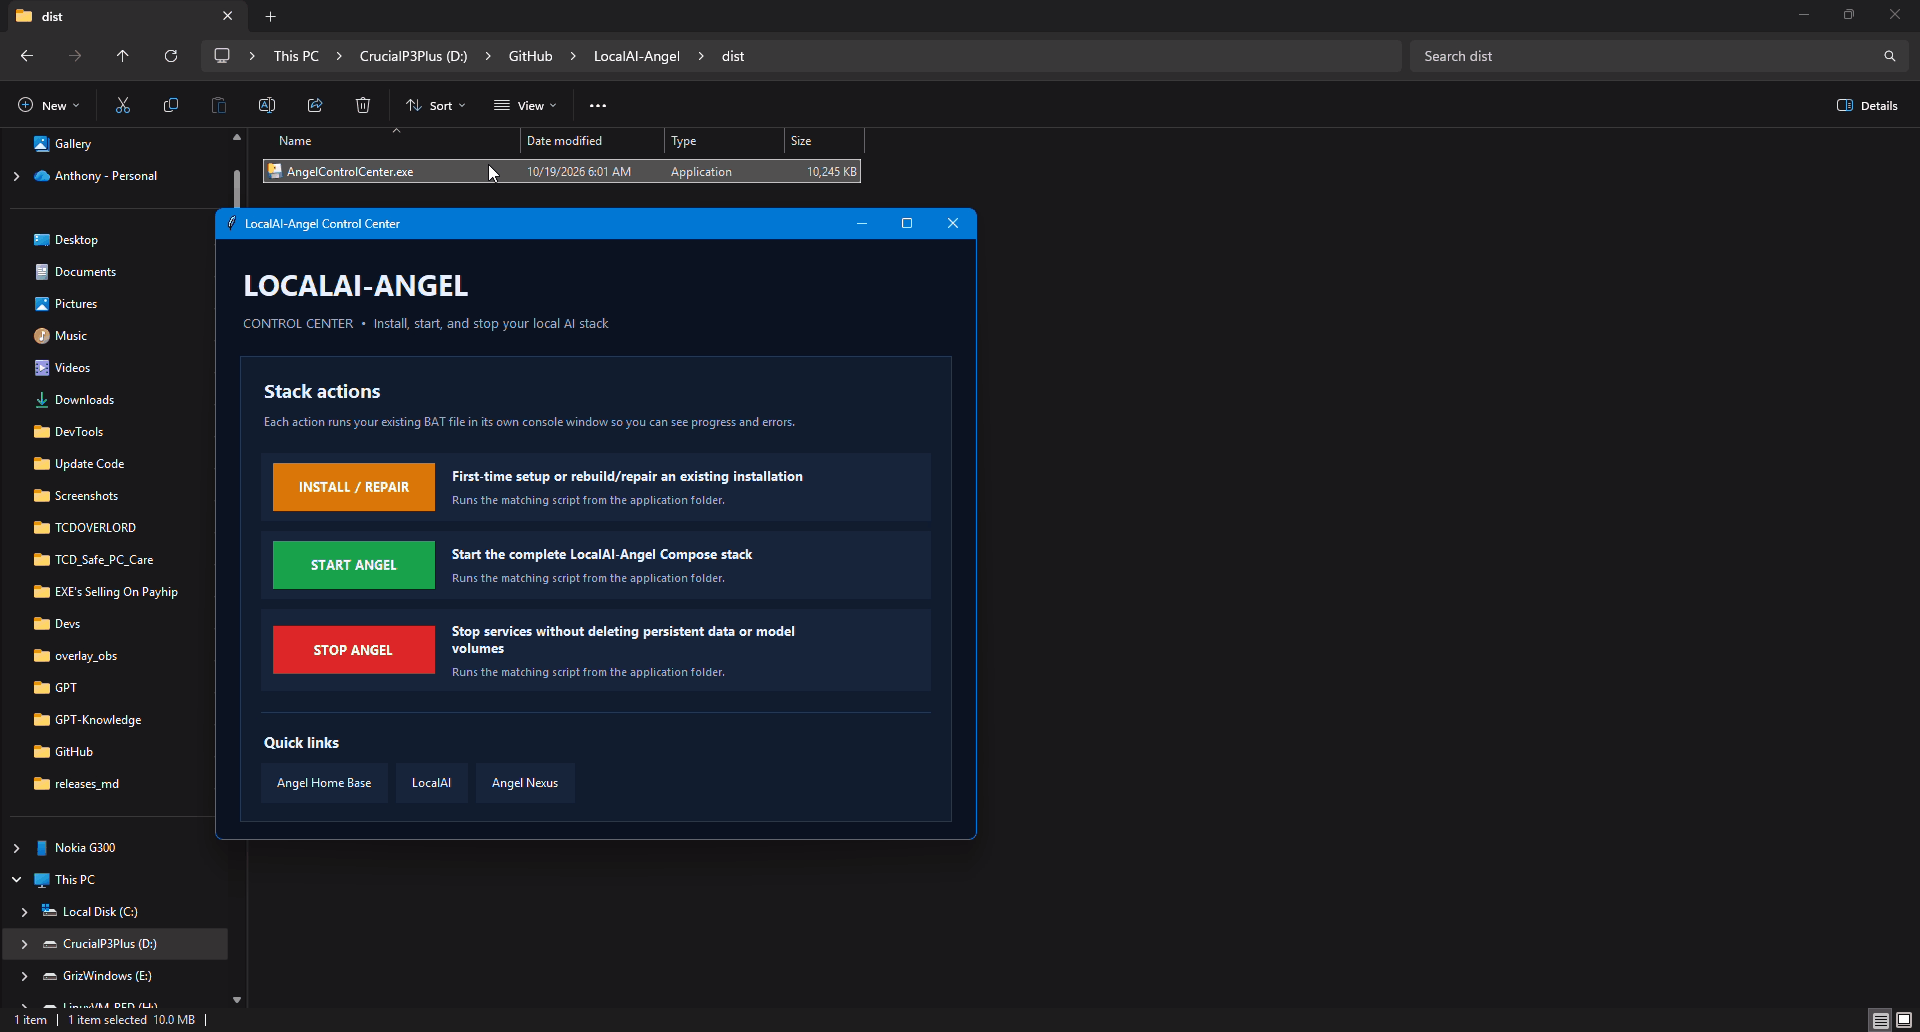Select the AngelControlCenter.exe file row

pos(562,172)
